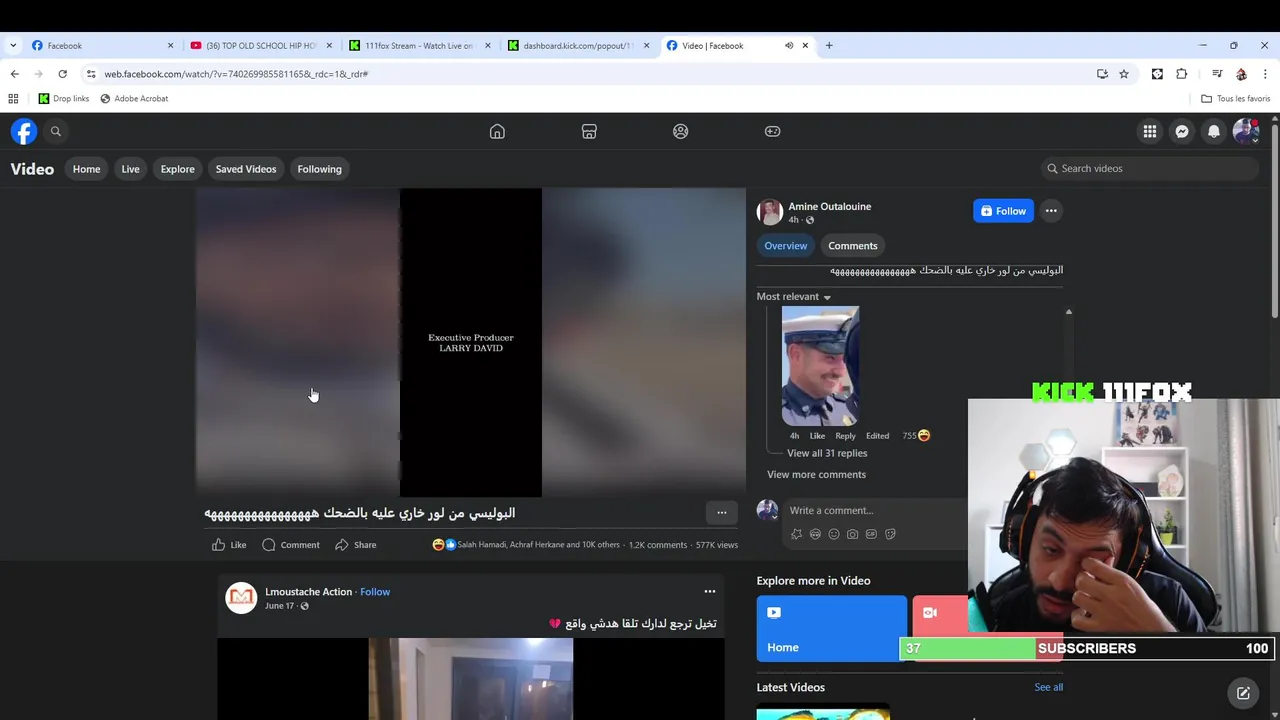
Task: Insert an emoji in the comment box
Action: click(x=834, y=534)
